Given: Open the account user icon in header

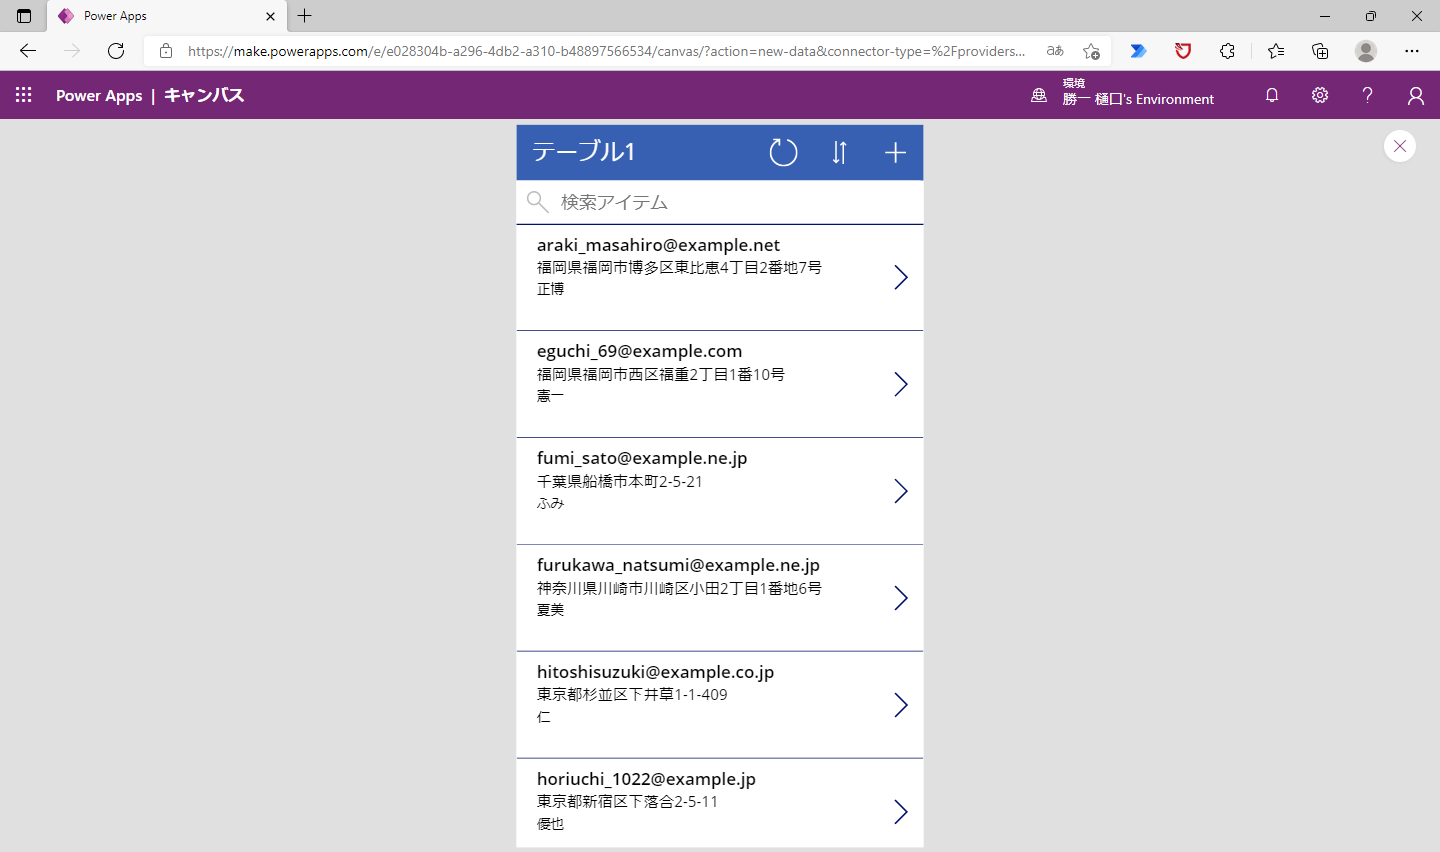Looking at the screenshot, I should pos(1415,95).
